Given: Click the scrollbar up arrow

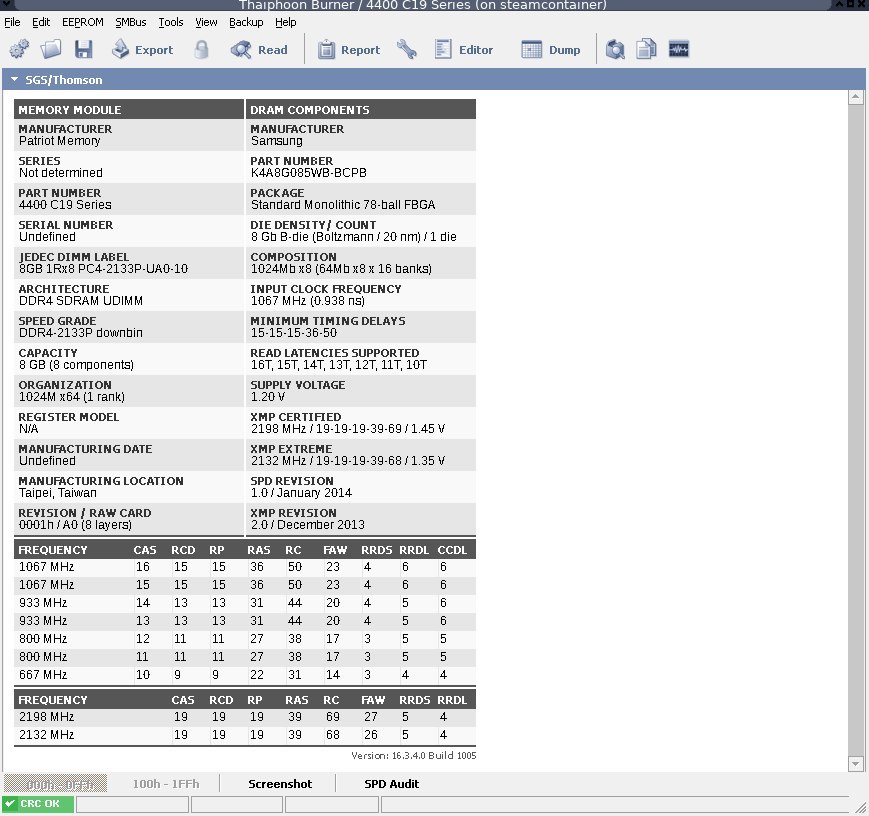Looking at the screenshot, I should pos(855,97).
